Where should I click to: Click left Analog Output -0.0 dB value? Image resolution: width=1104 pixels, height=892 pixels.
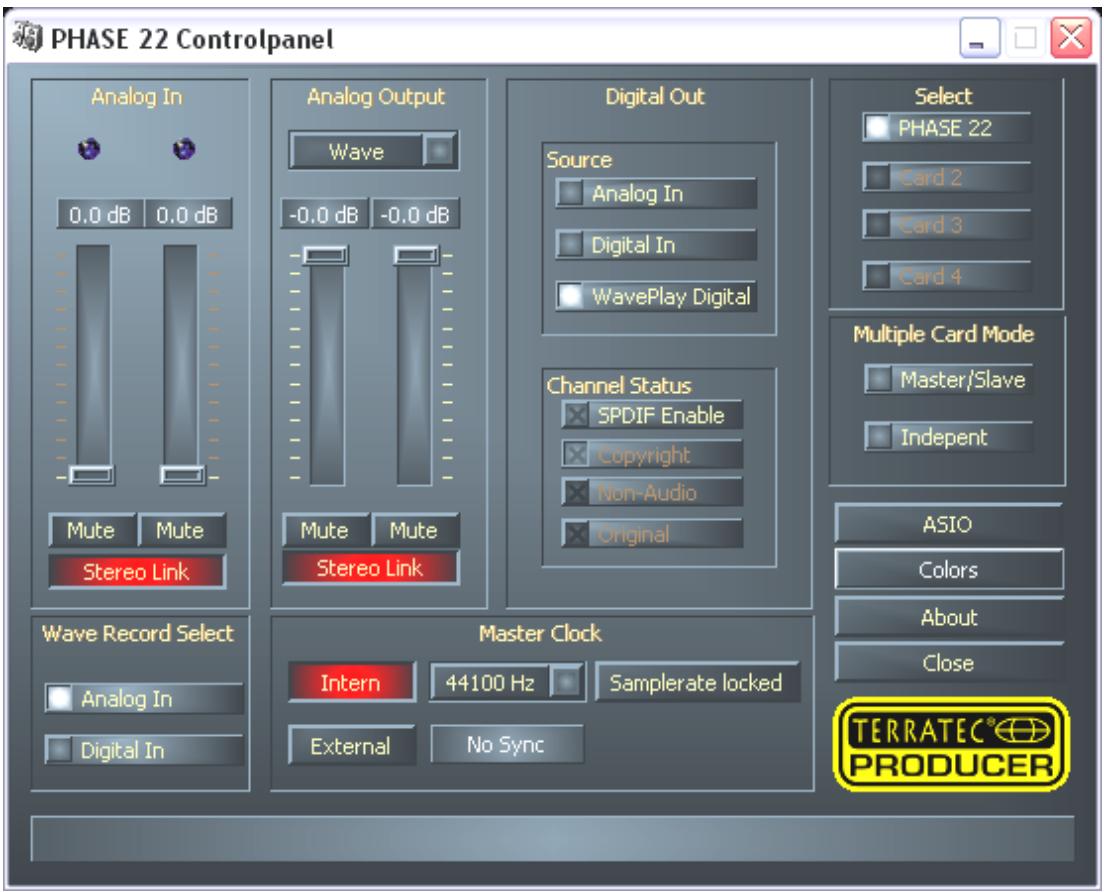325,214
